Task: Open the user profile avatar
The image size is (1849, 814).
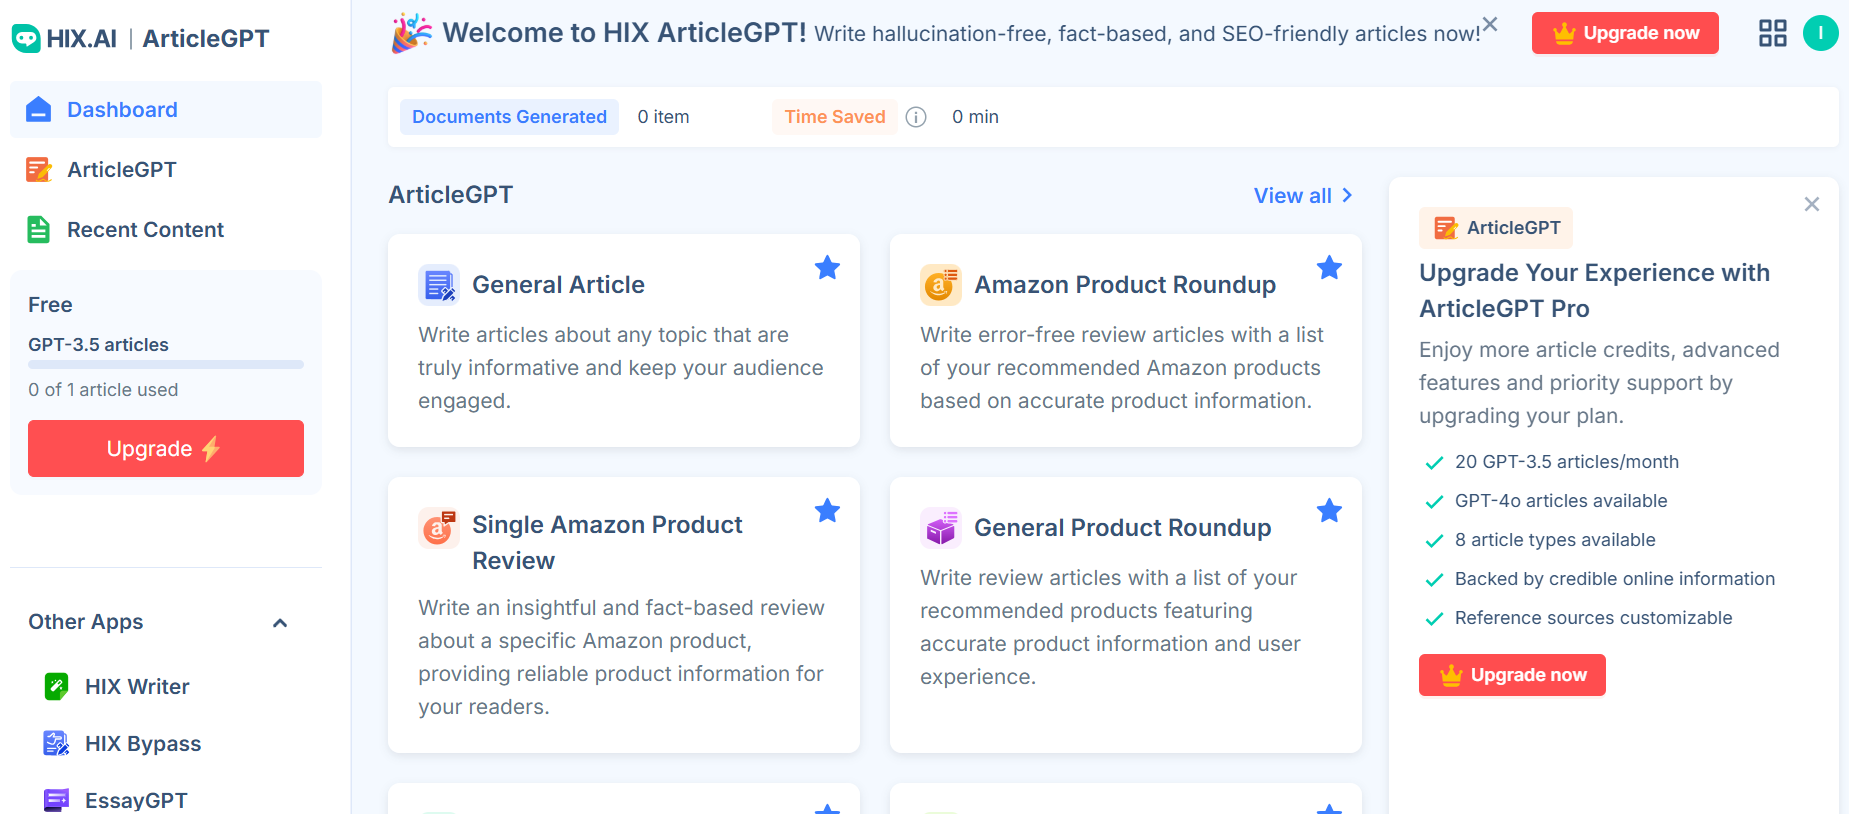Action: (x=1820, y=33)
